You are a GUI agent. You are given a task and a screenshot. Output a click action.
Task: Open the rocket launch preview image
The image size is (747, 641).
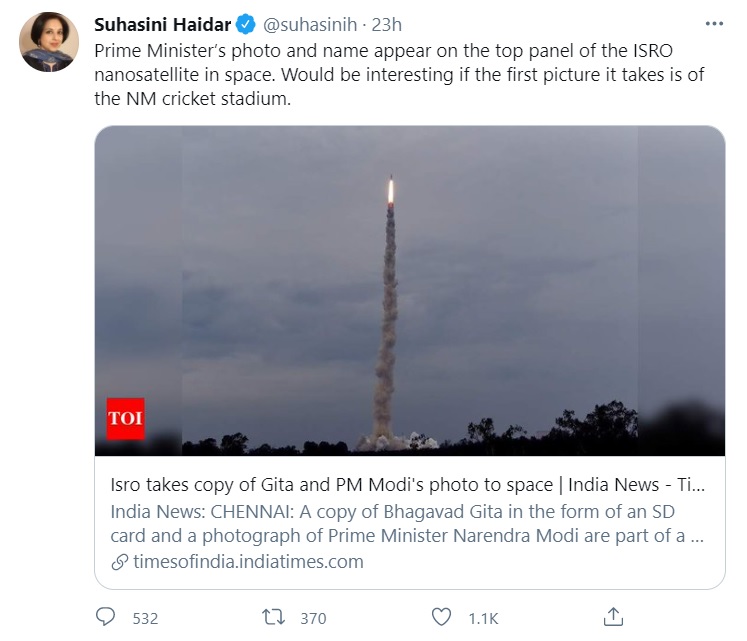tap(409, 290)
